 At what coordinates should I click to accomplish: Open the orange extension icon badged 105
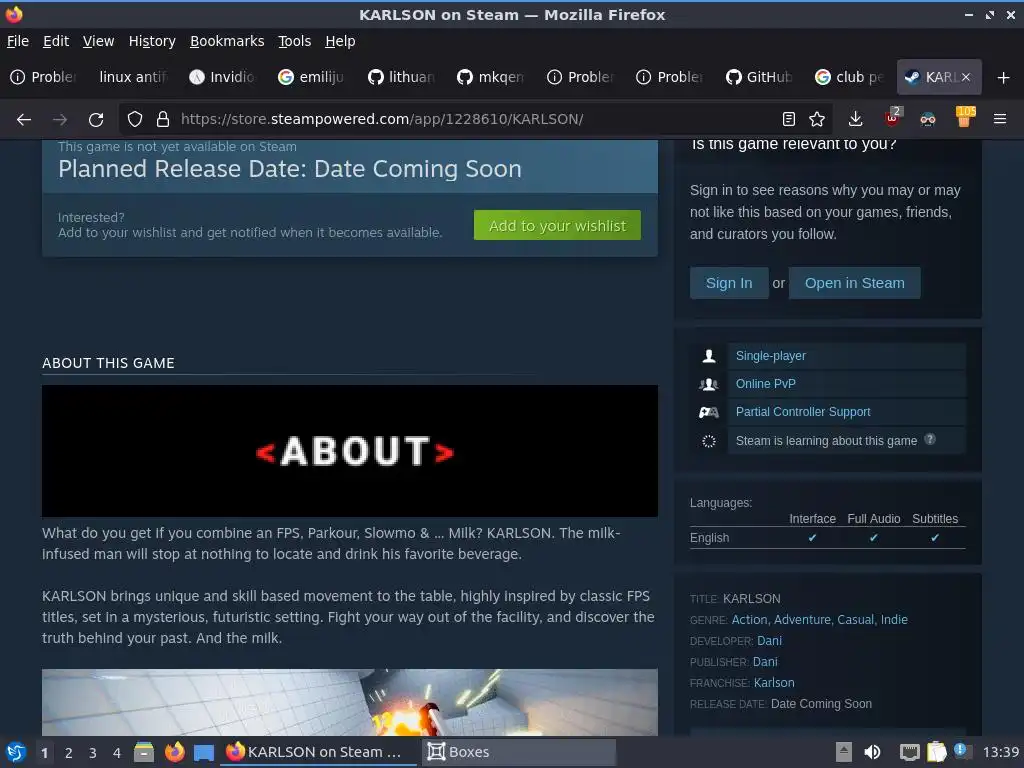[x=965, y=117]
